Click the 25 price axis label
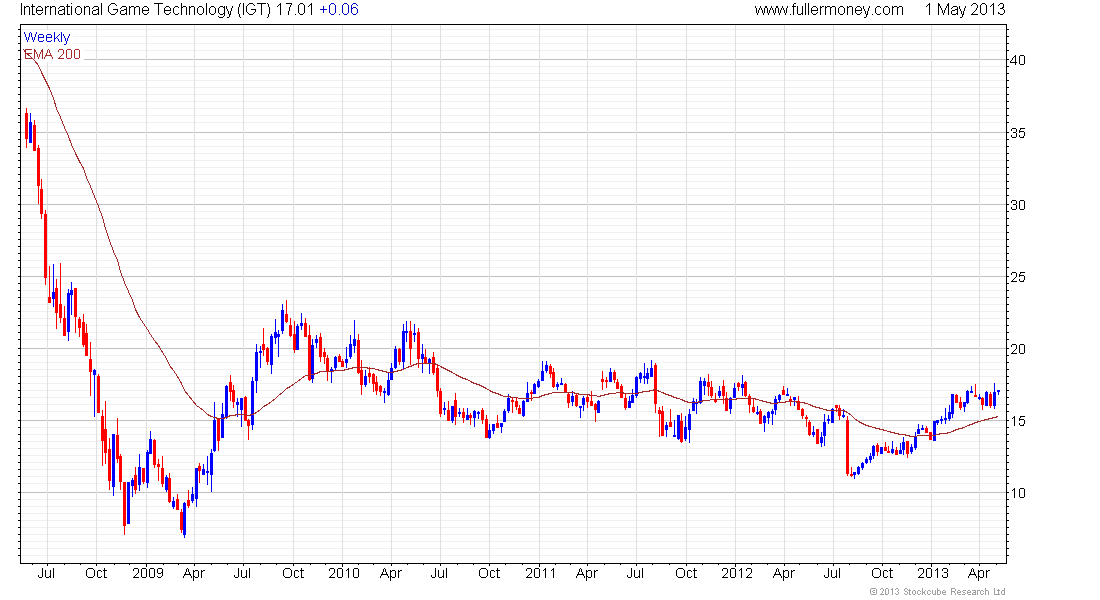Image resolution: width=1100 pixels, height=600 pixels. (x=1017, y=278)
